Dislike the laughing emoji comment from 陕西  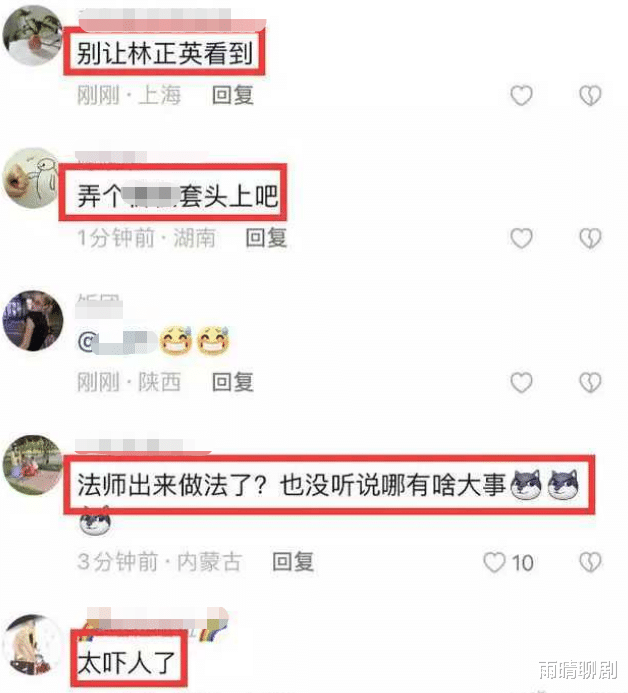[590, 382]
